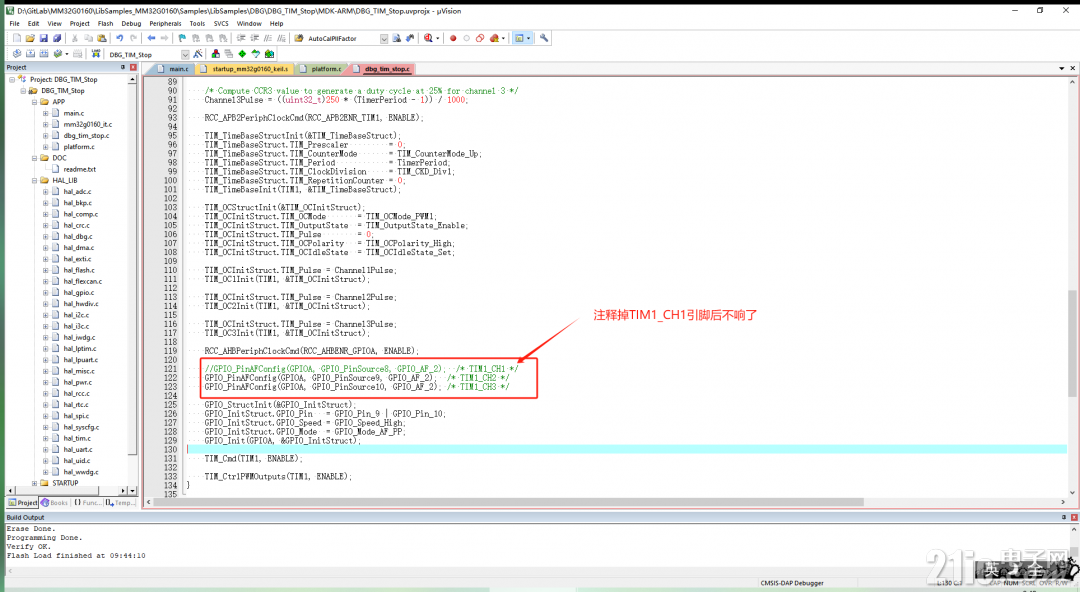
Task: Click the Select Software Packs icon
Action: pyautogui.click(x=256, y=54)
